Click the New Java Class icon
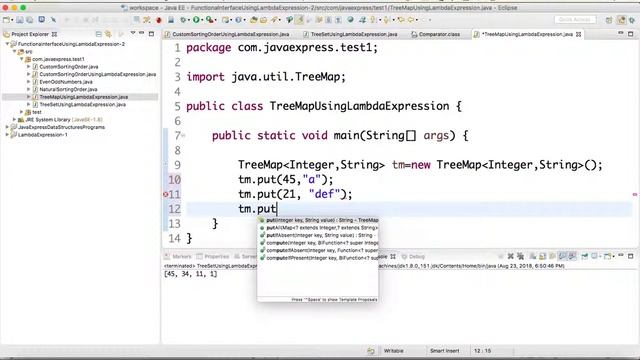 (x=238, y=20)
